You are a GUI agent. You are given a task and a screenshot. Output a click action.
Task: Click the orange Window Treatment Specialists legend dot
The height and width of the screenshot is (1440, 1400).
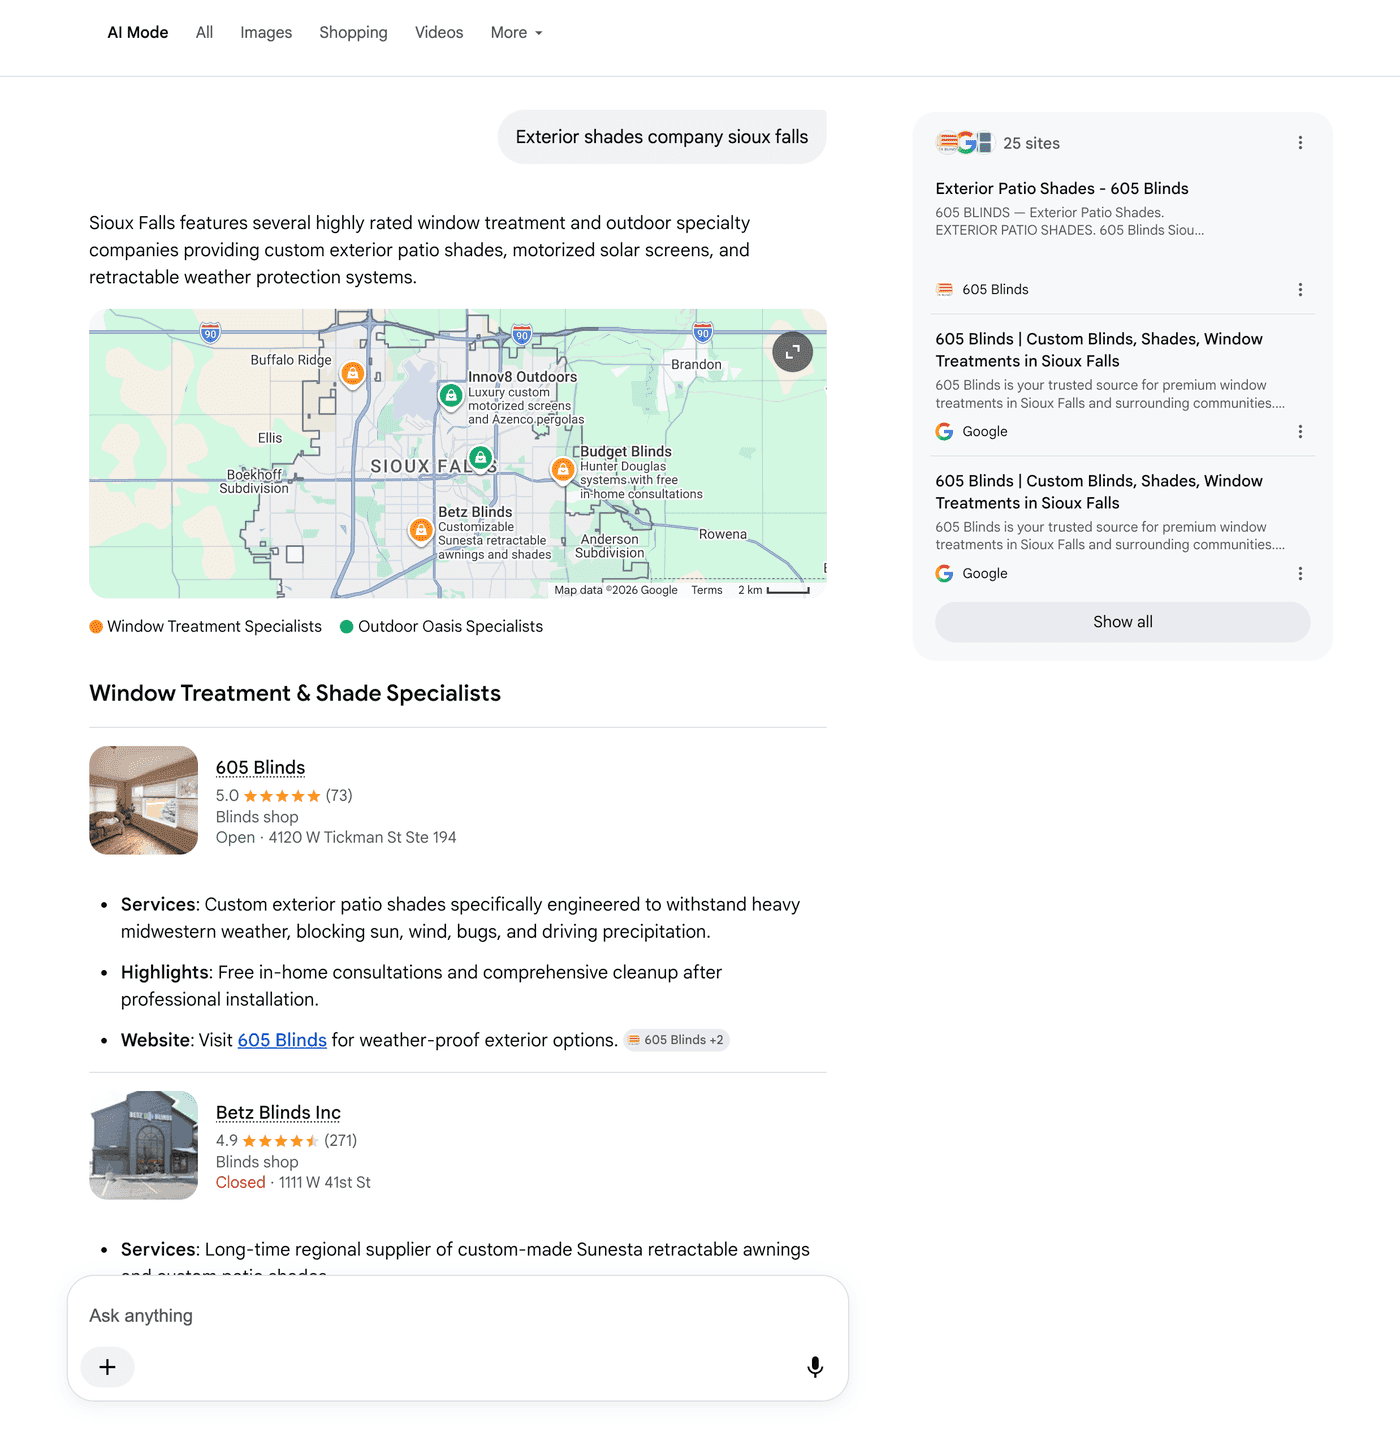pyautogui.click(x=96, y=627)
